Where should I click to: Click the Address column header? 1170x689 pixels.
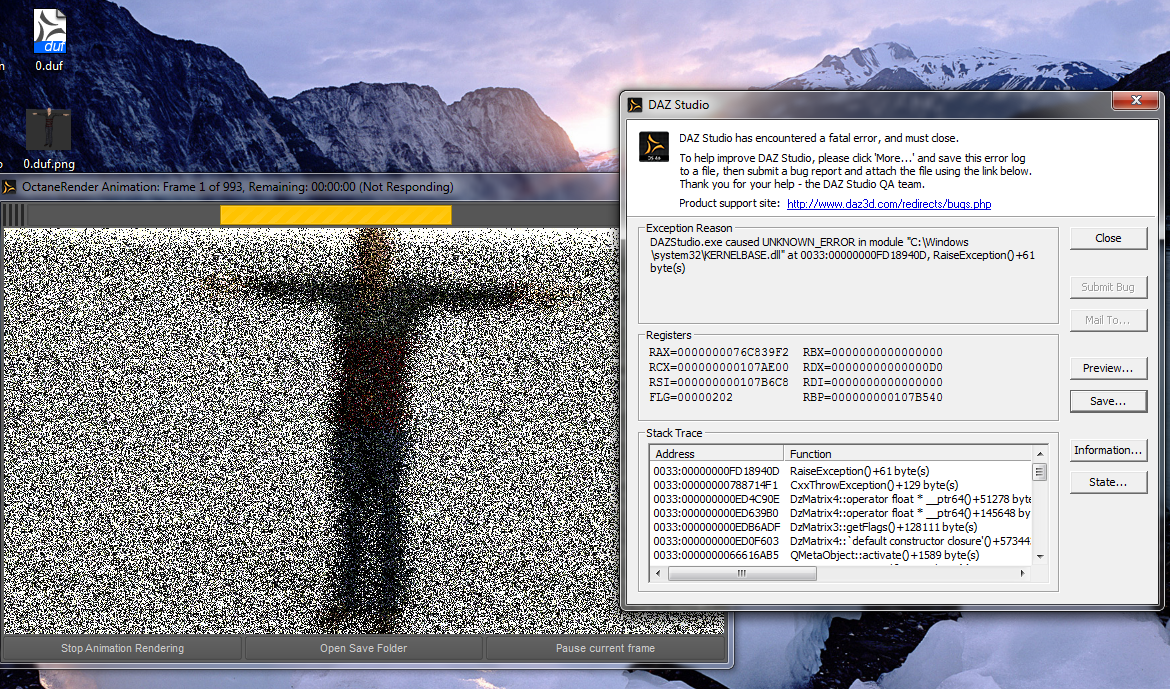[x=716, y=454]
